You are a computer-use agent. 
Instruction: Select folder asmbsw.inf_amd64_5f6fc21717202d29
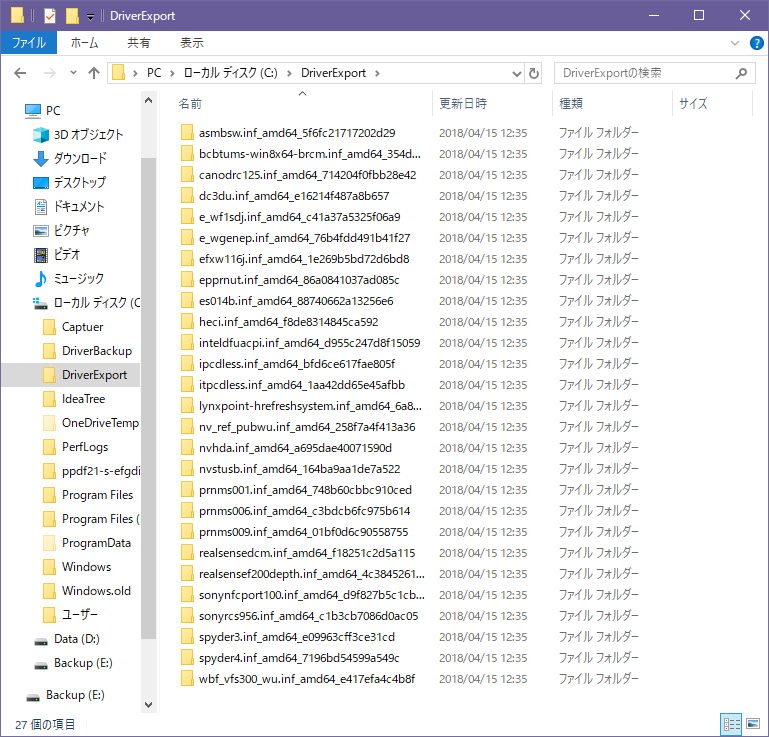click(x=297, y=133)
